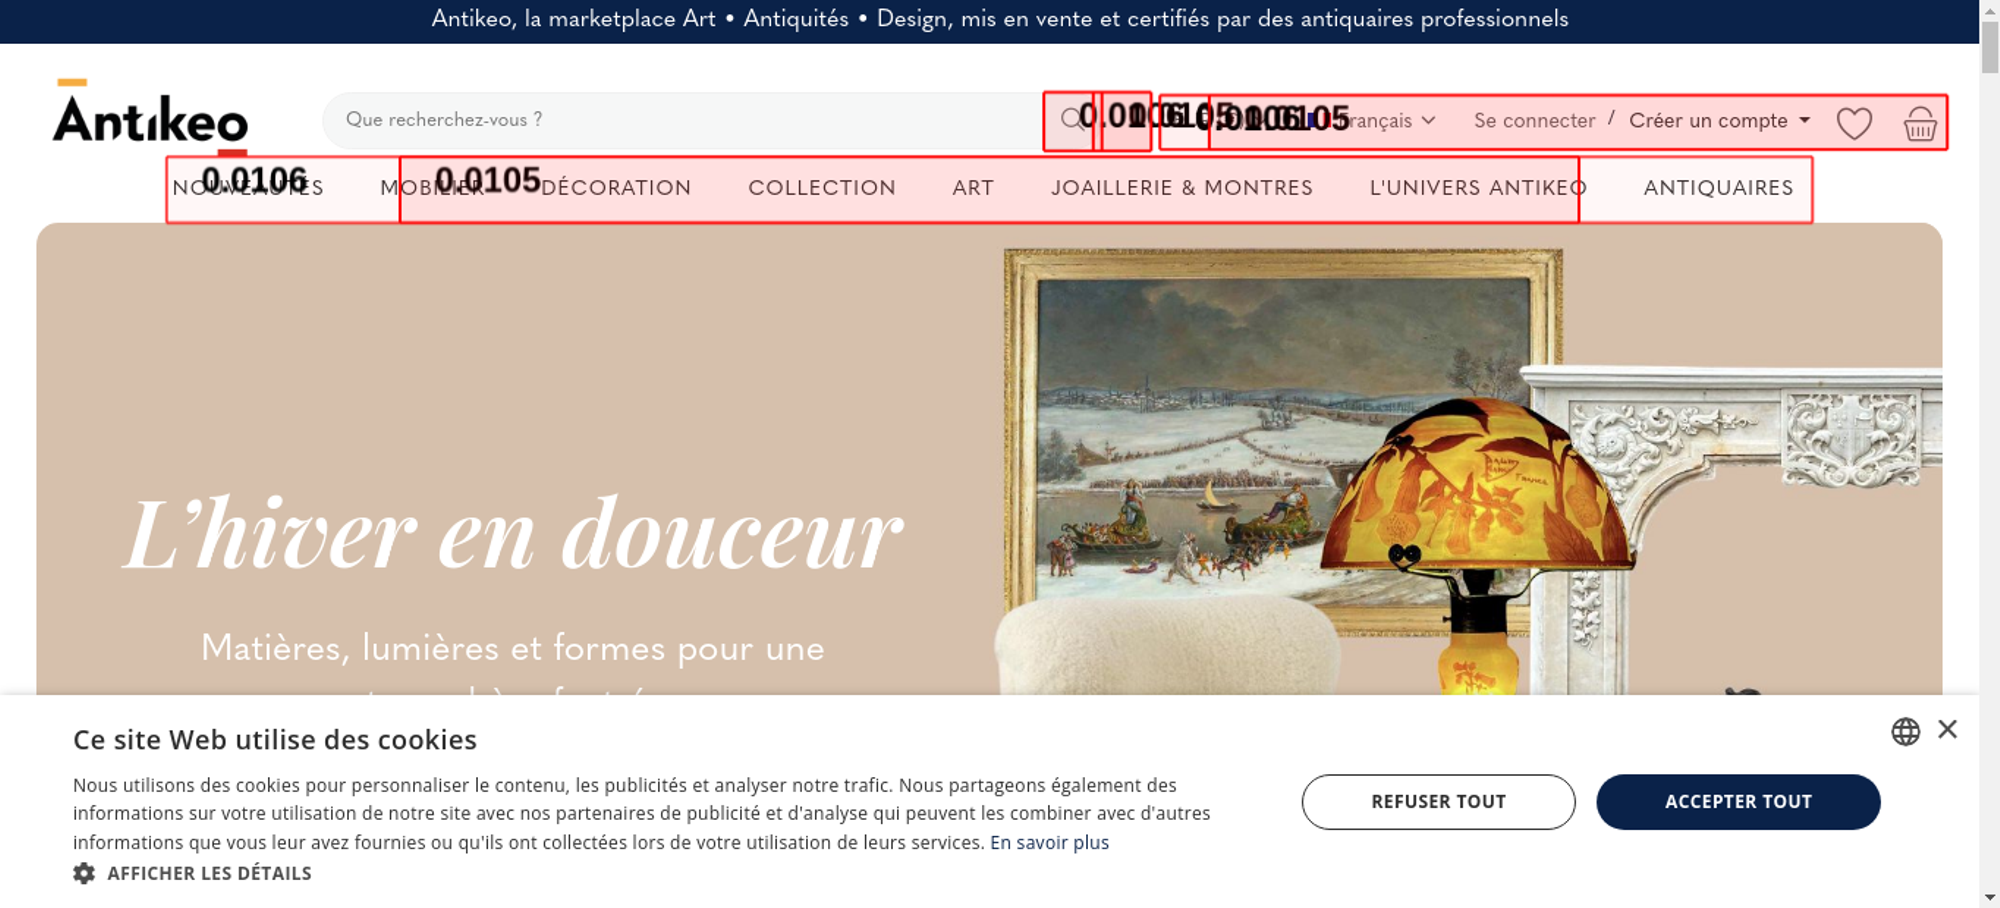Open the wishlist heart icon
The image size is (2000, 908).
[x=1854, y=123]
